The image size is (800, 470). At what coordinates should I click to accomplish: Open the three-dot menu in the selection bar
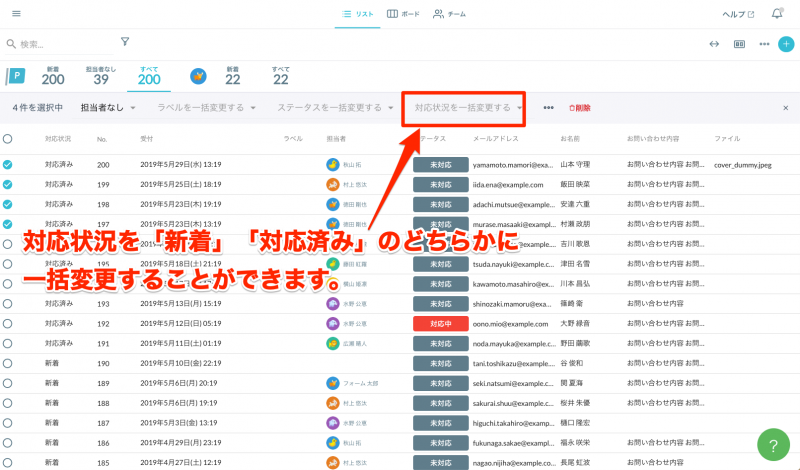(x=548, y=108)
